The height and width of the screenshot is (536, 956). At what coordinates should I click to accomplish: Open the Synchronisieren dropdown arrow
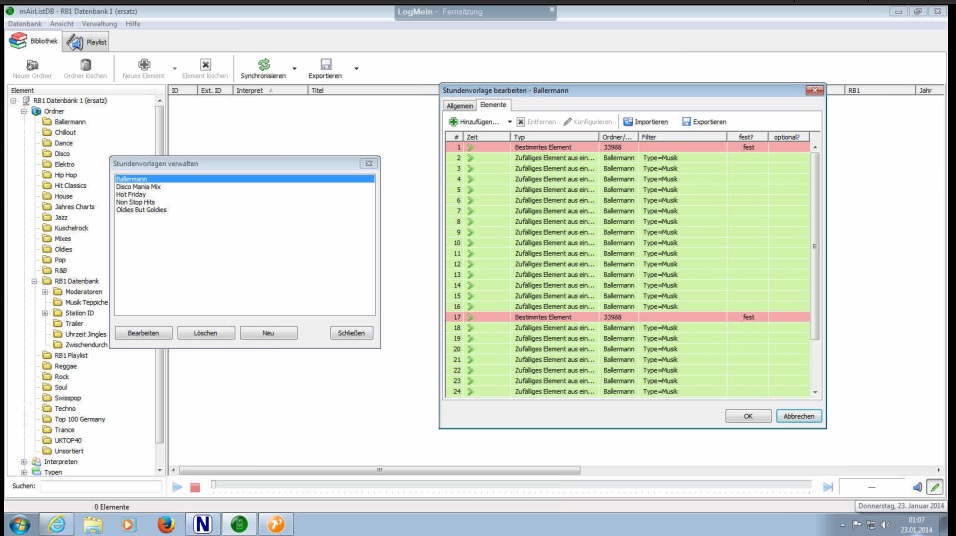pos(294,69)
